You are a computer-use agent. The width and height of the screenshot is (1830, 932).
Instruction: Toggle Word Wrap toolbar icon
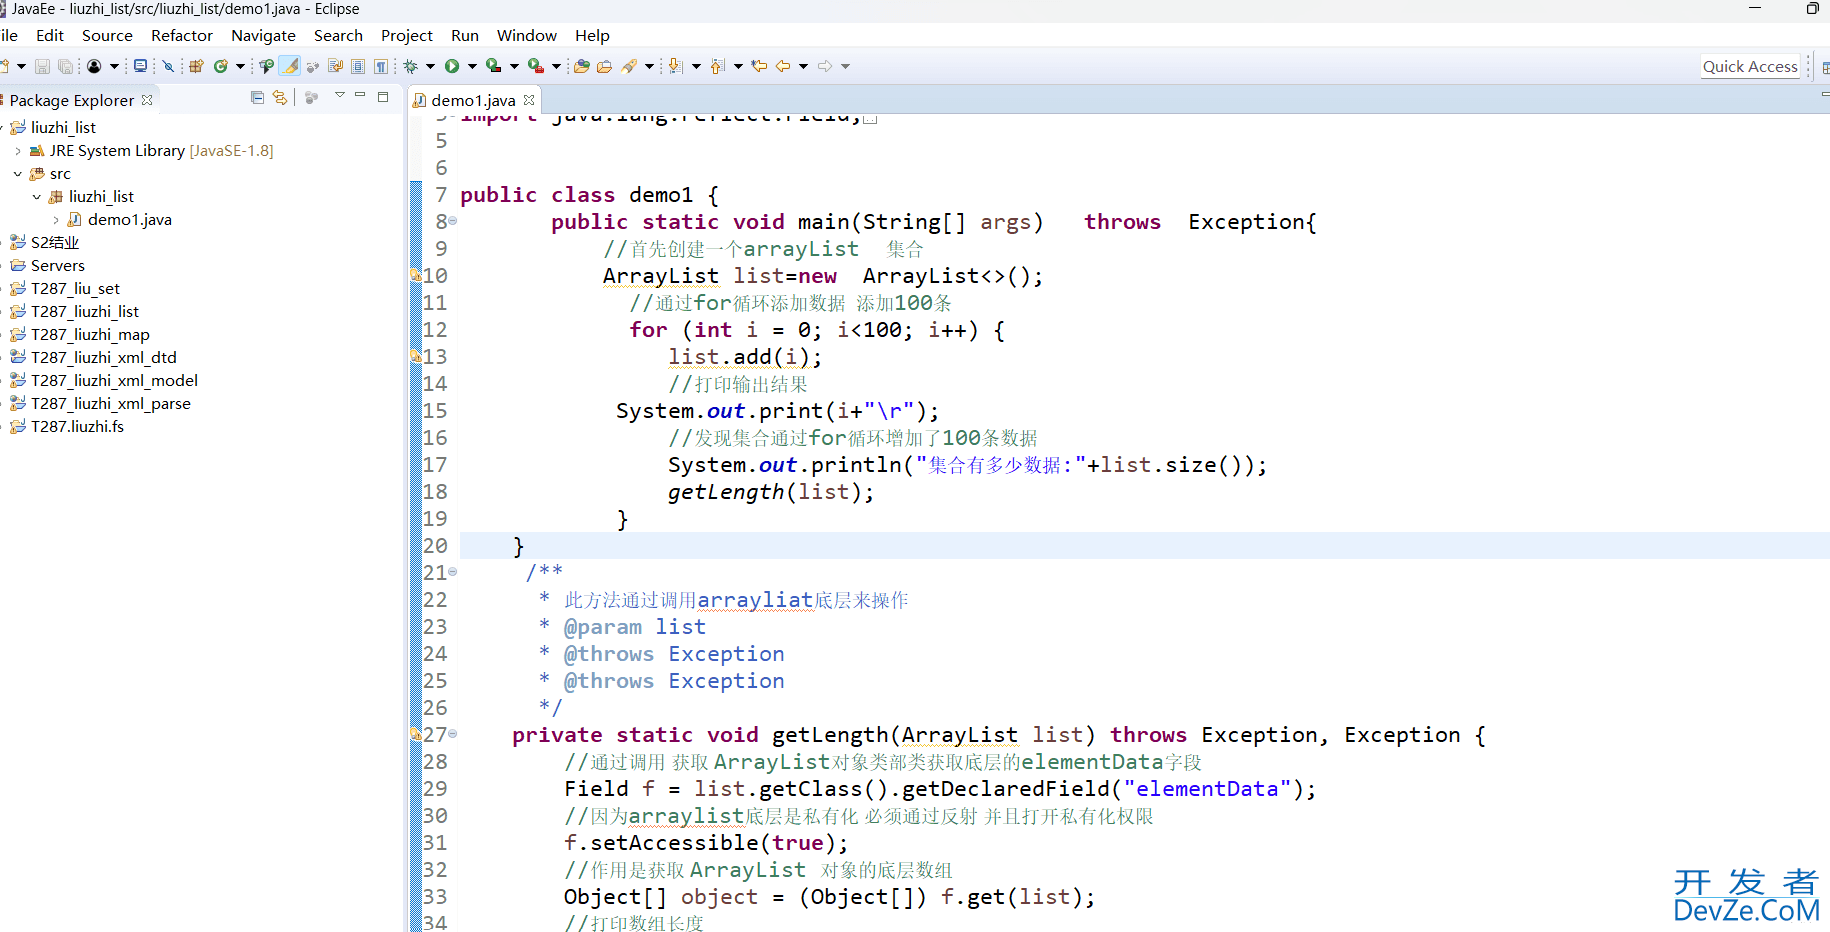click(x=335, y=66)
